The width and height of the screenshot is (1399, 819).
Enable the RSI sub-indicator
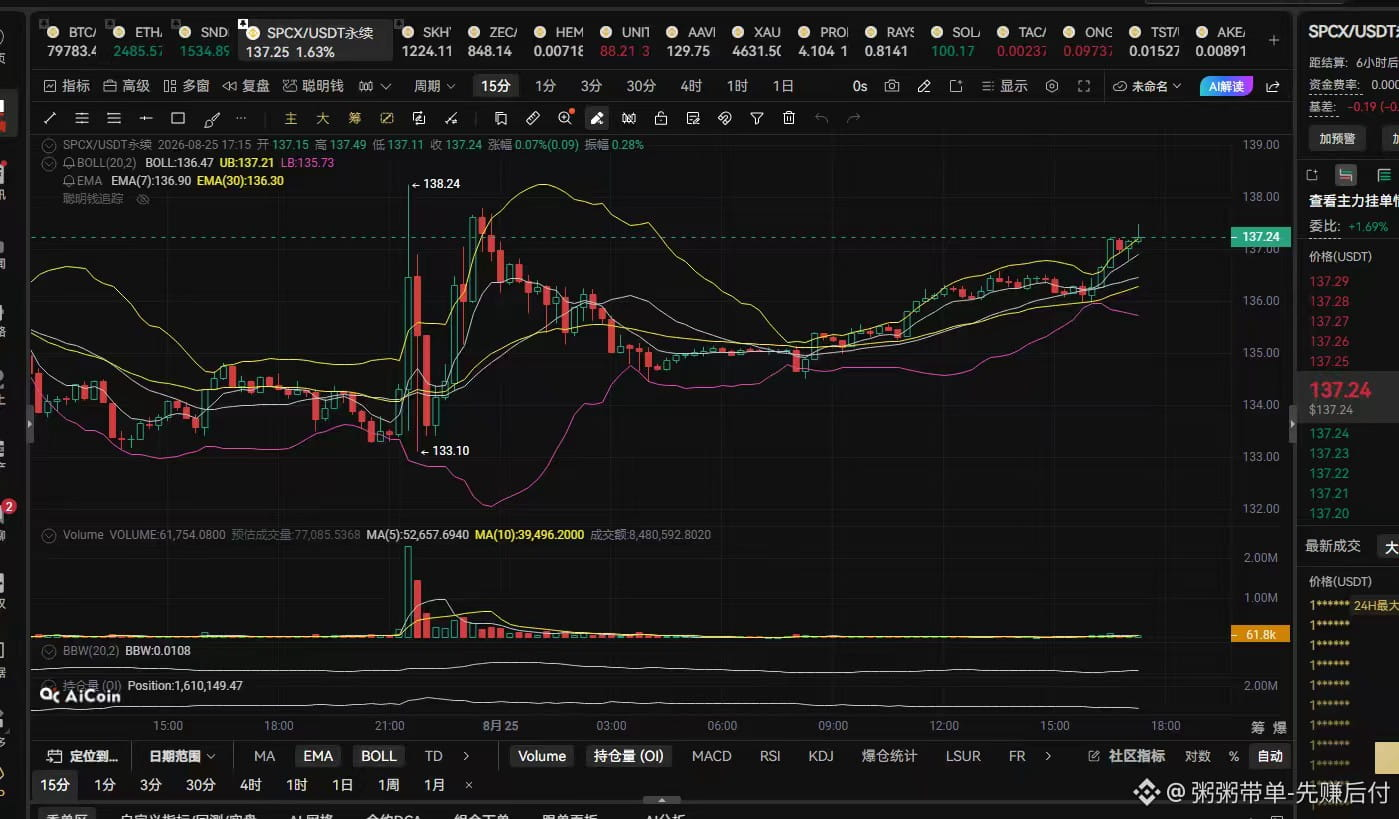(770, 756)
